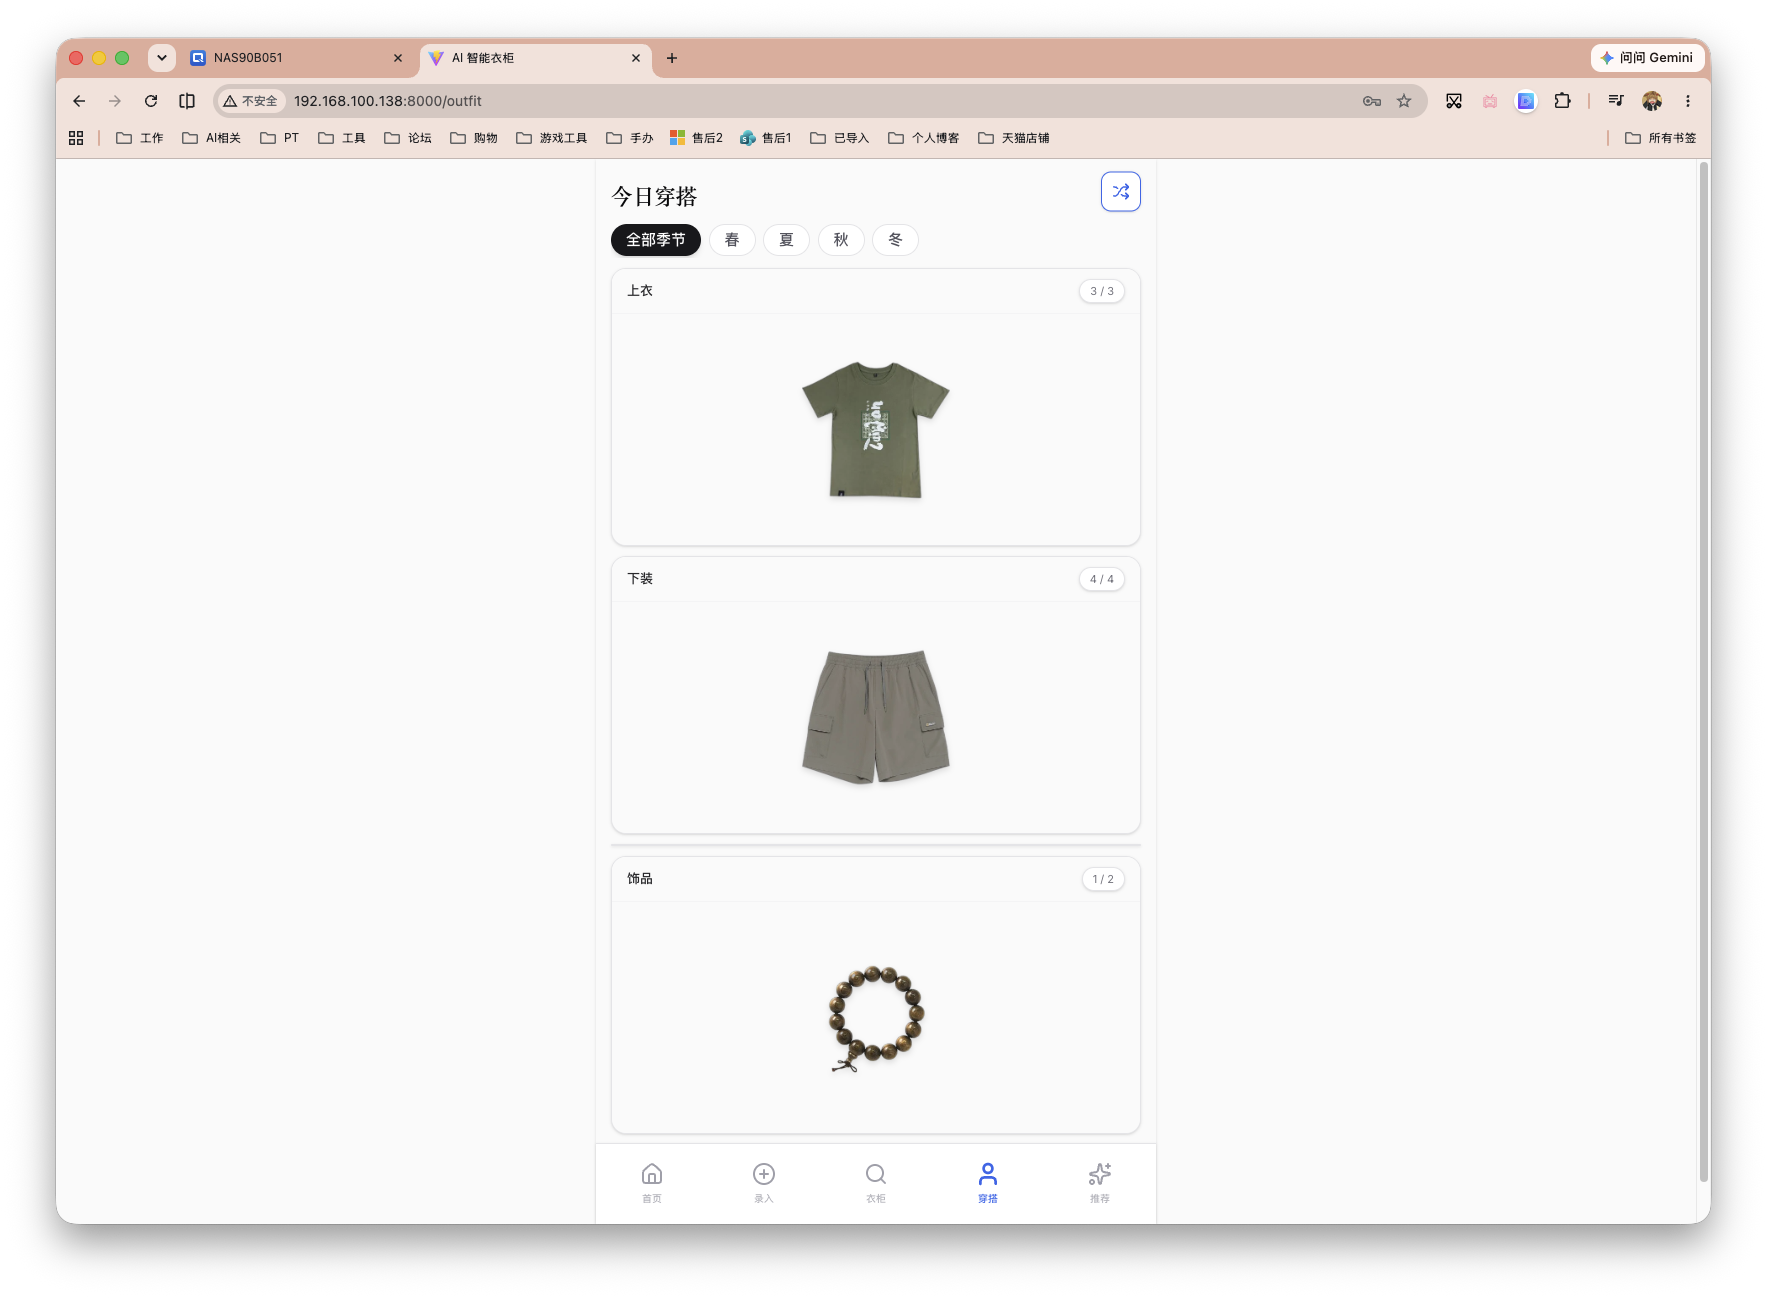Image resolution: width=1767 pixels, height=1298 pixels.
Task: Filter outfits by 夏 season
Action: (x=786, y=240)
